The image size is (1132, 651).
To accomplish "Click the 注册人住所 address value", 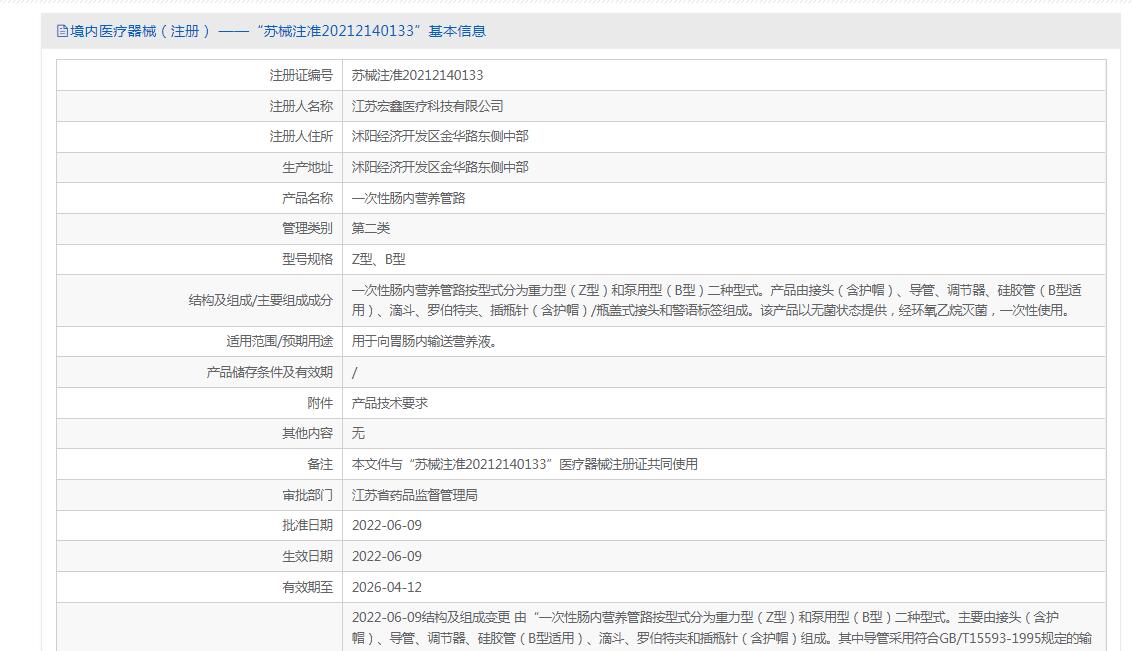I will pyautogui.click(x=440, y=136).
